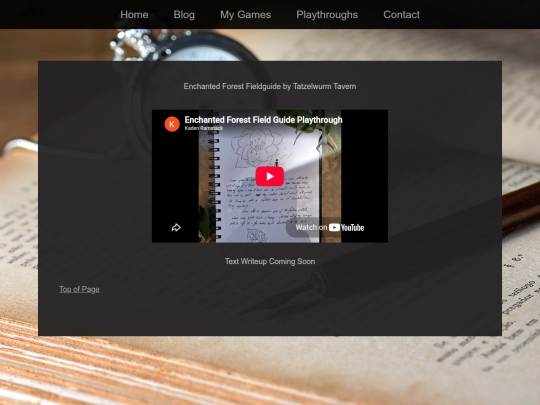540x405 pixels.
Task: Play the Enchanted Forest video
Action: pos(270,176)
